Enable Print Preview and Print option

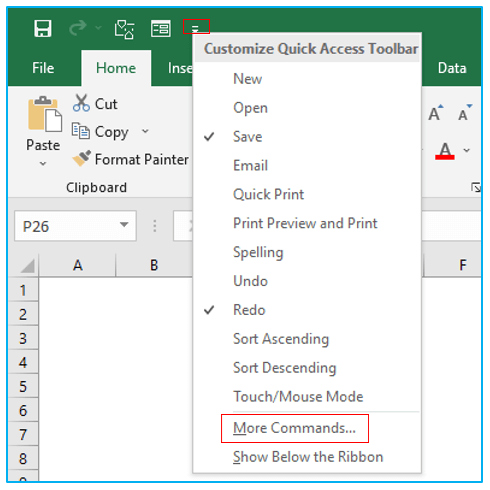(x=307, y=223)
